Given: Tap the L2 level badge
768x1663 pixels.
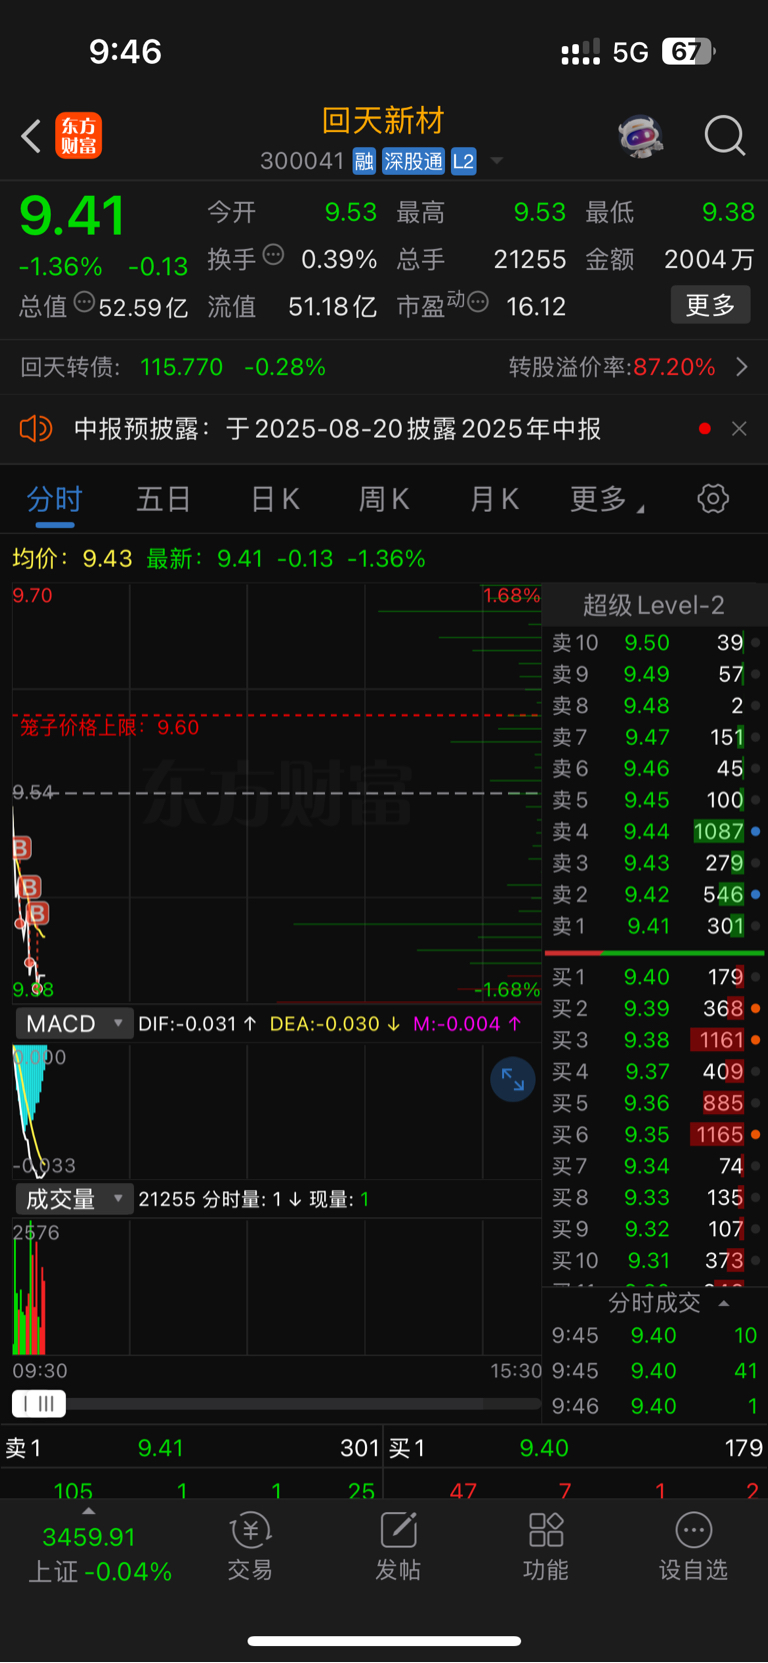Looking at the screenshot, I should click(463, 161).
